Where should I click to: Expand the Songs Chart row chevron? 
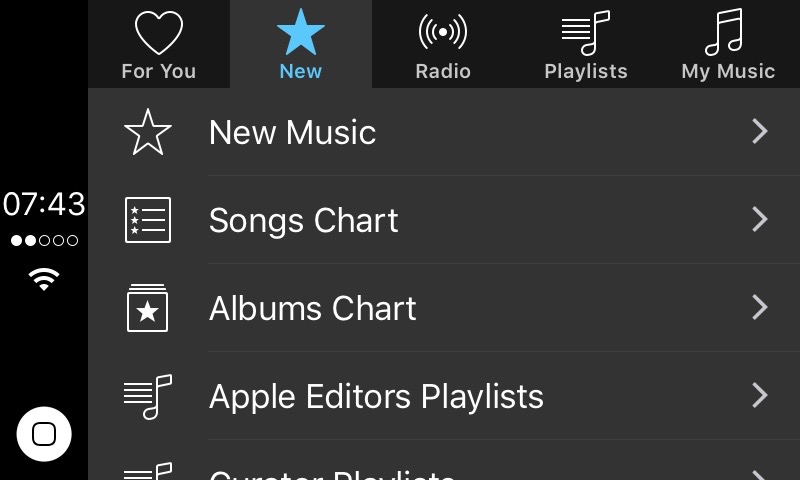coord(760,220)
